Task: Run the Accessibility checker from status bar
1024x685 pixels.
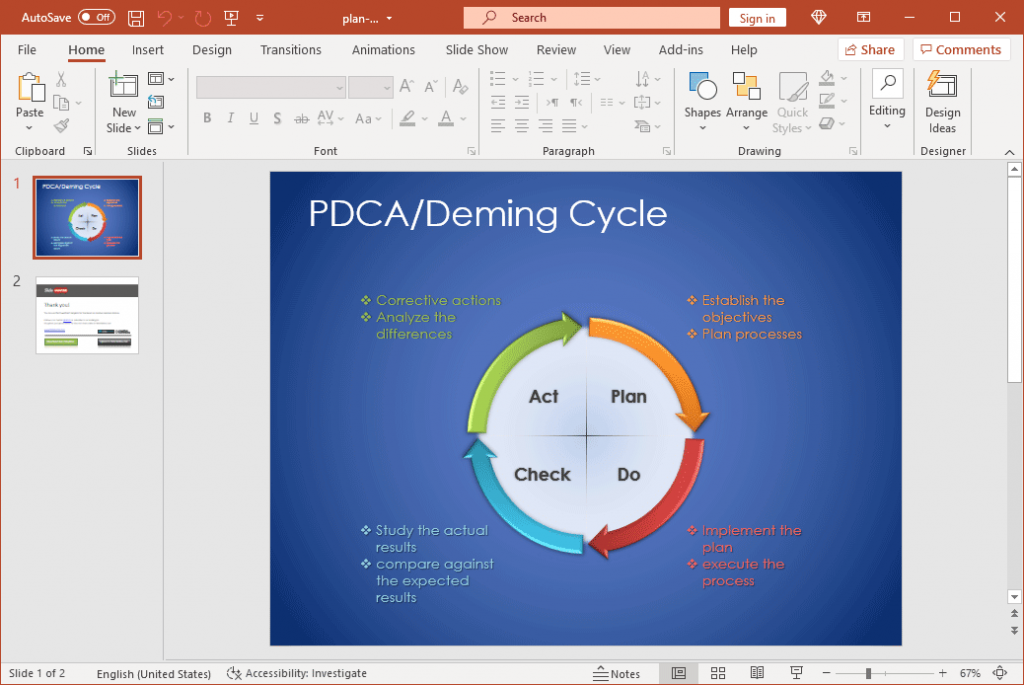Action: [x=297, y=673]
